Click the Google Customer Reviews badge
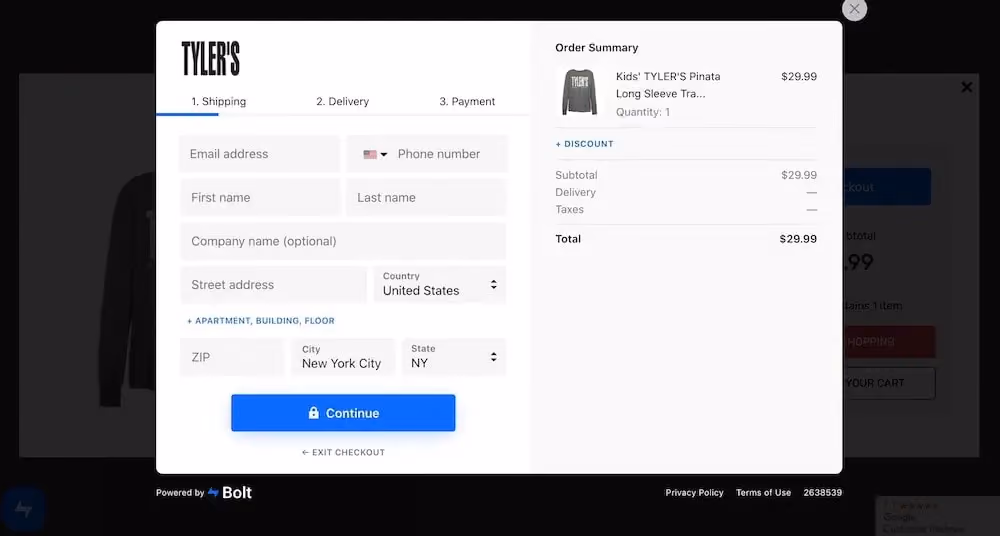1000x536 pixels. click(938, 516)
